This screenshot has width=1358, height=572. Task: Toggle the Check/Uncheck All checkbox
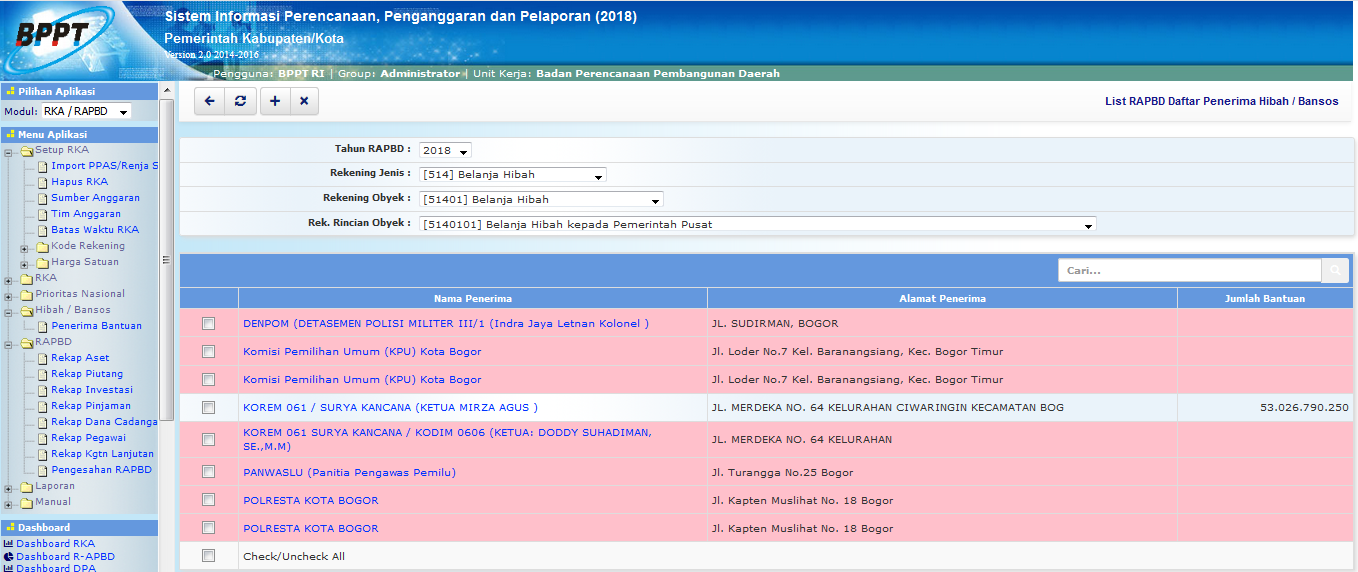coord(208,556)
